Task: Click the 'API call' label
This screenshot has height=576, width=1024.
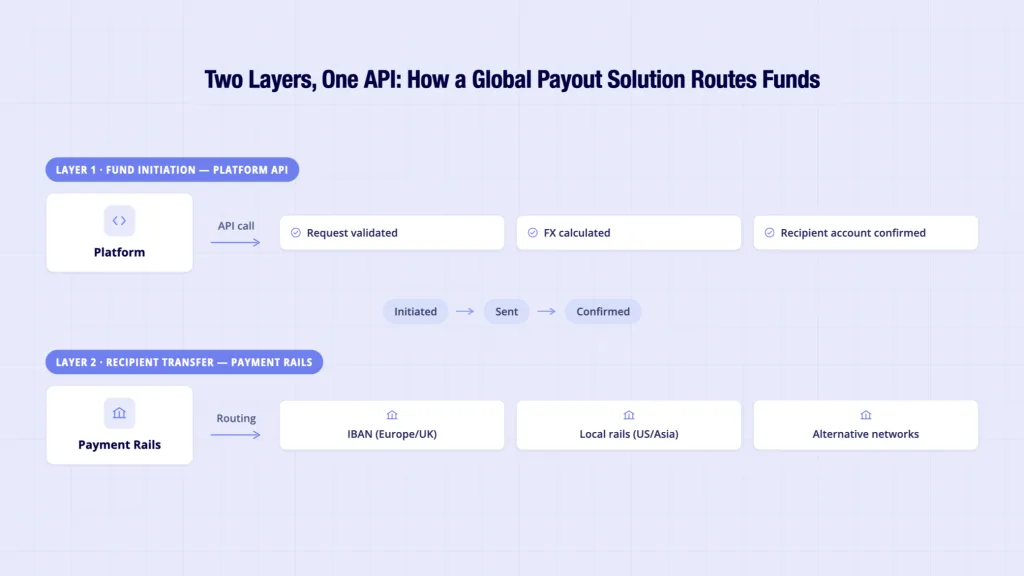Action: pos(236,226)
